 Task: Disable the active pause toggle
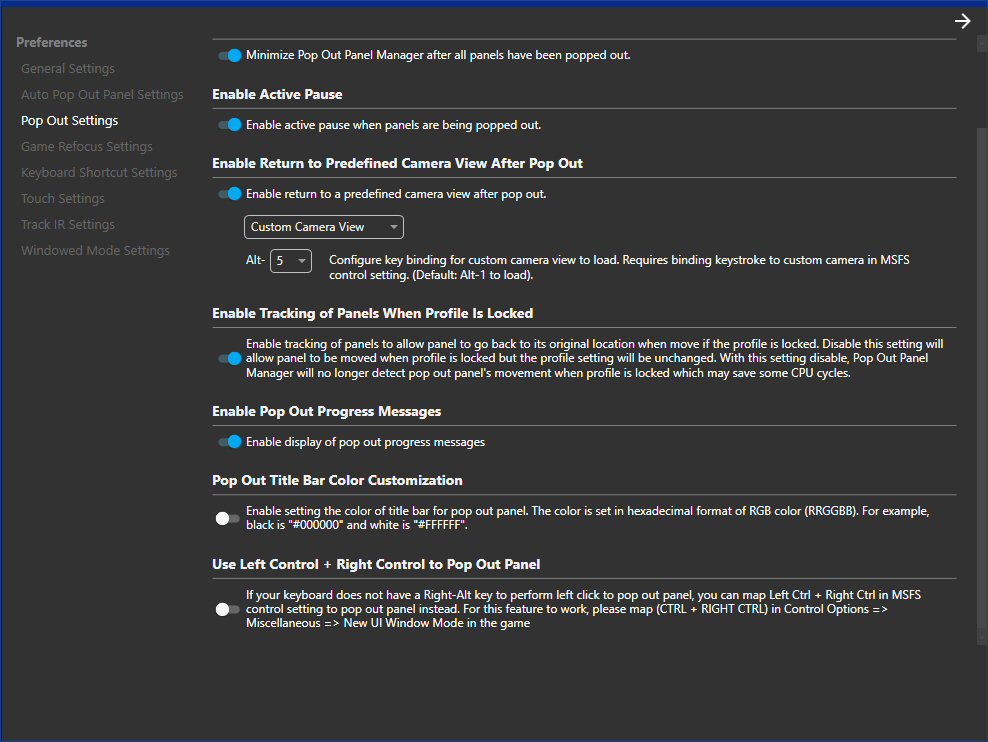pyautogui.click(x=230, y=125)
